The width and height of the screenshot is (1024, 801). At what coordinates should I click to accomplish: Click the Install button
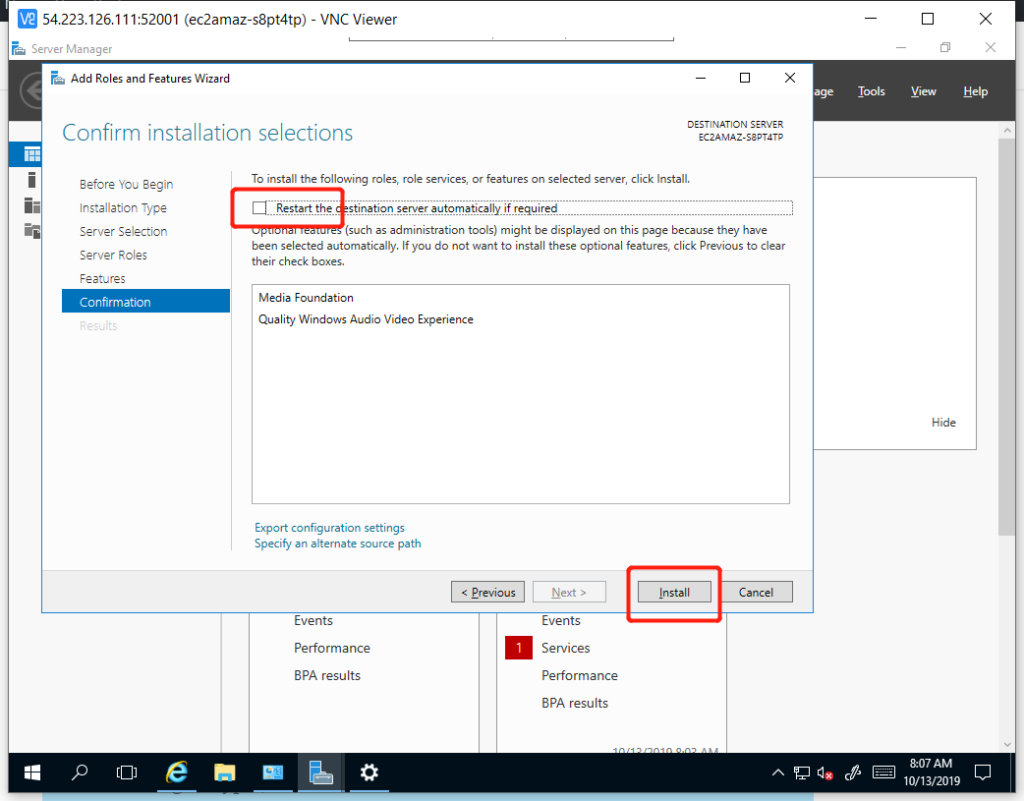point(674,592)
